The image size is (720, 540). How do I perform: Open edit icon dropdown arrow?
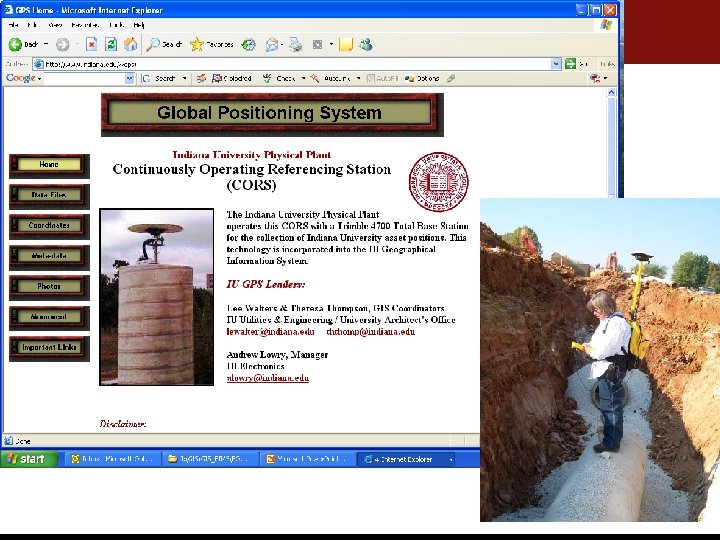(x=331, y=45)
